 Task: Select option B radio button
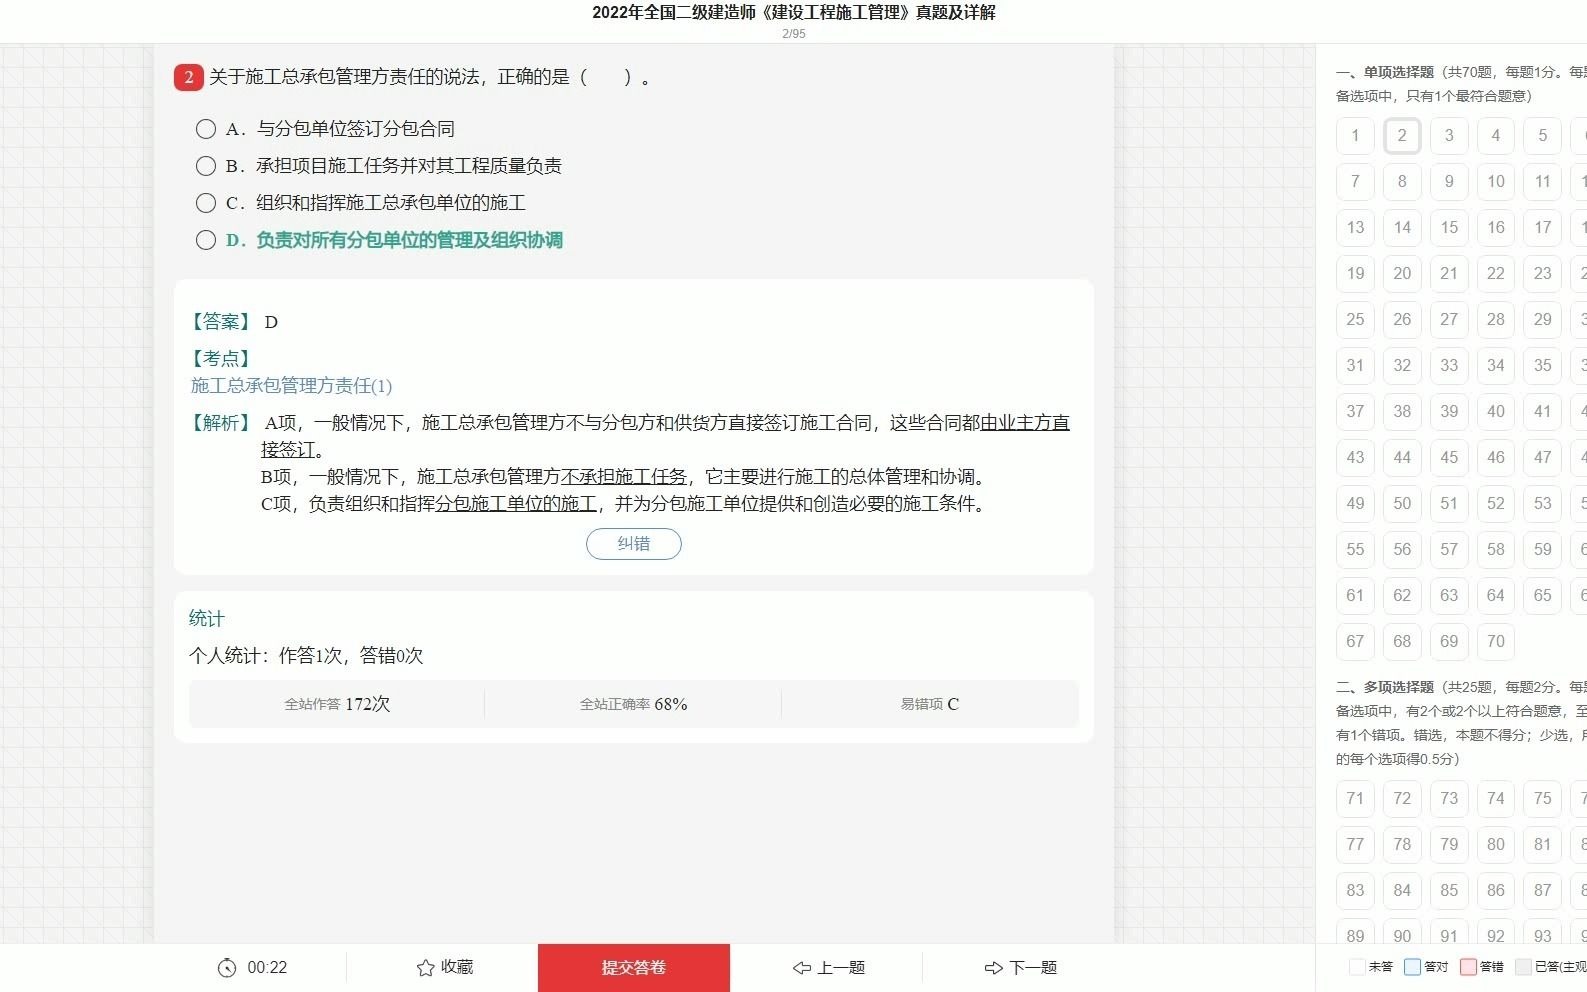[206, 166]
